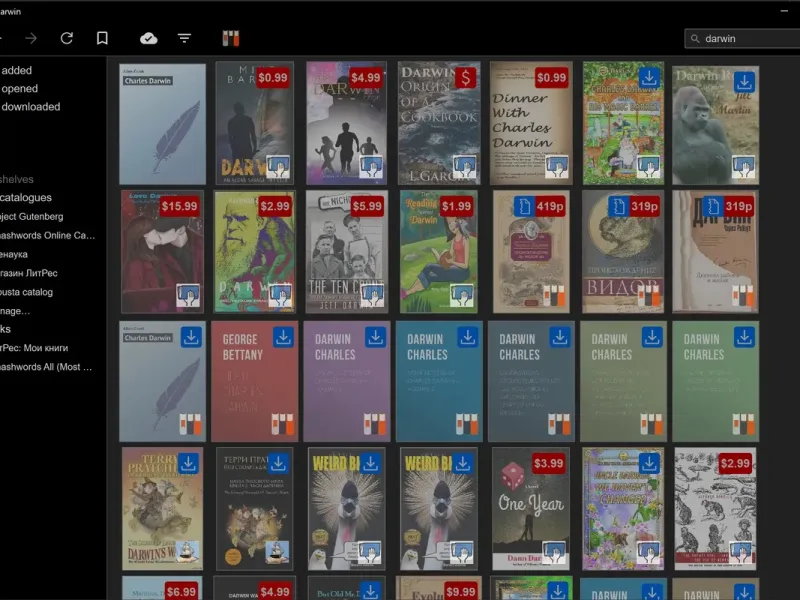The image size is (800, 600).
Task: Select the 'downloaded' sidebar entry
Action: coord(31,107)
